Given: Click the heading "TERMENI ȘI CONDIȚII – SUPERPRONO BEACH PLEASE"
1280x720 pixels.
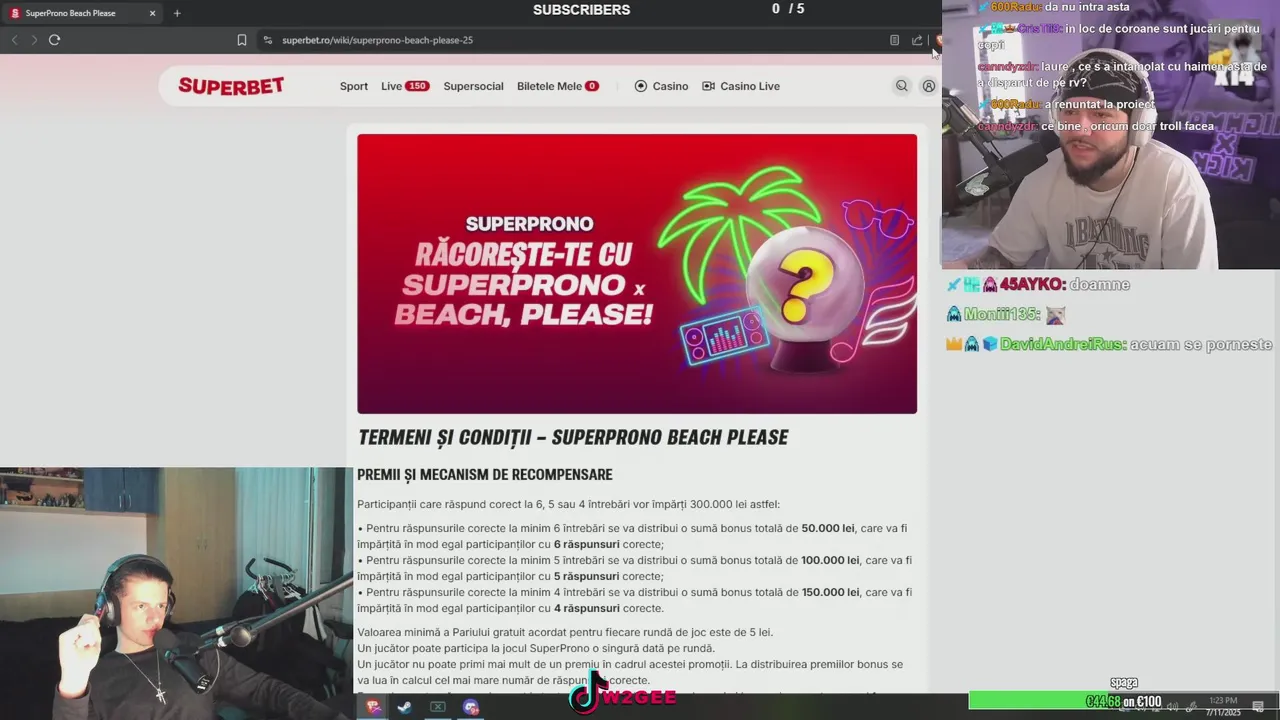Looking at the screenshot, I should coord(573,438).
